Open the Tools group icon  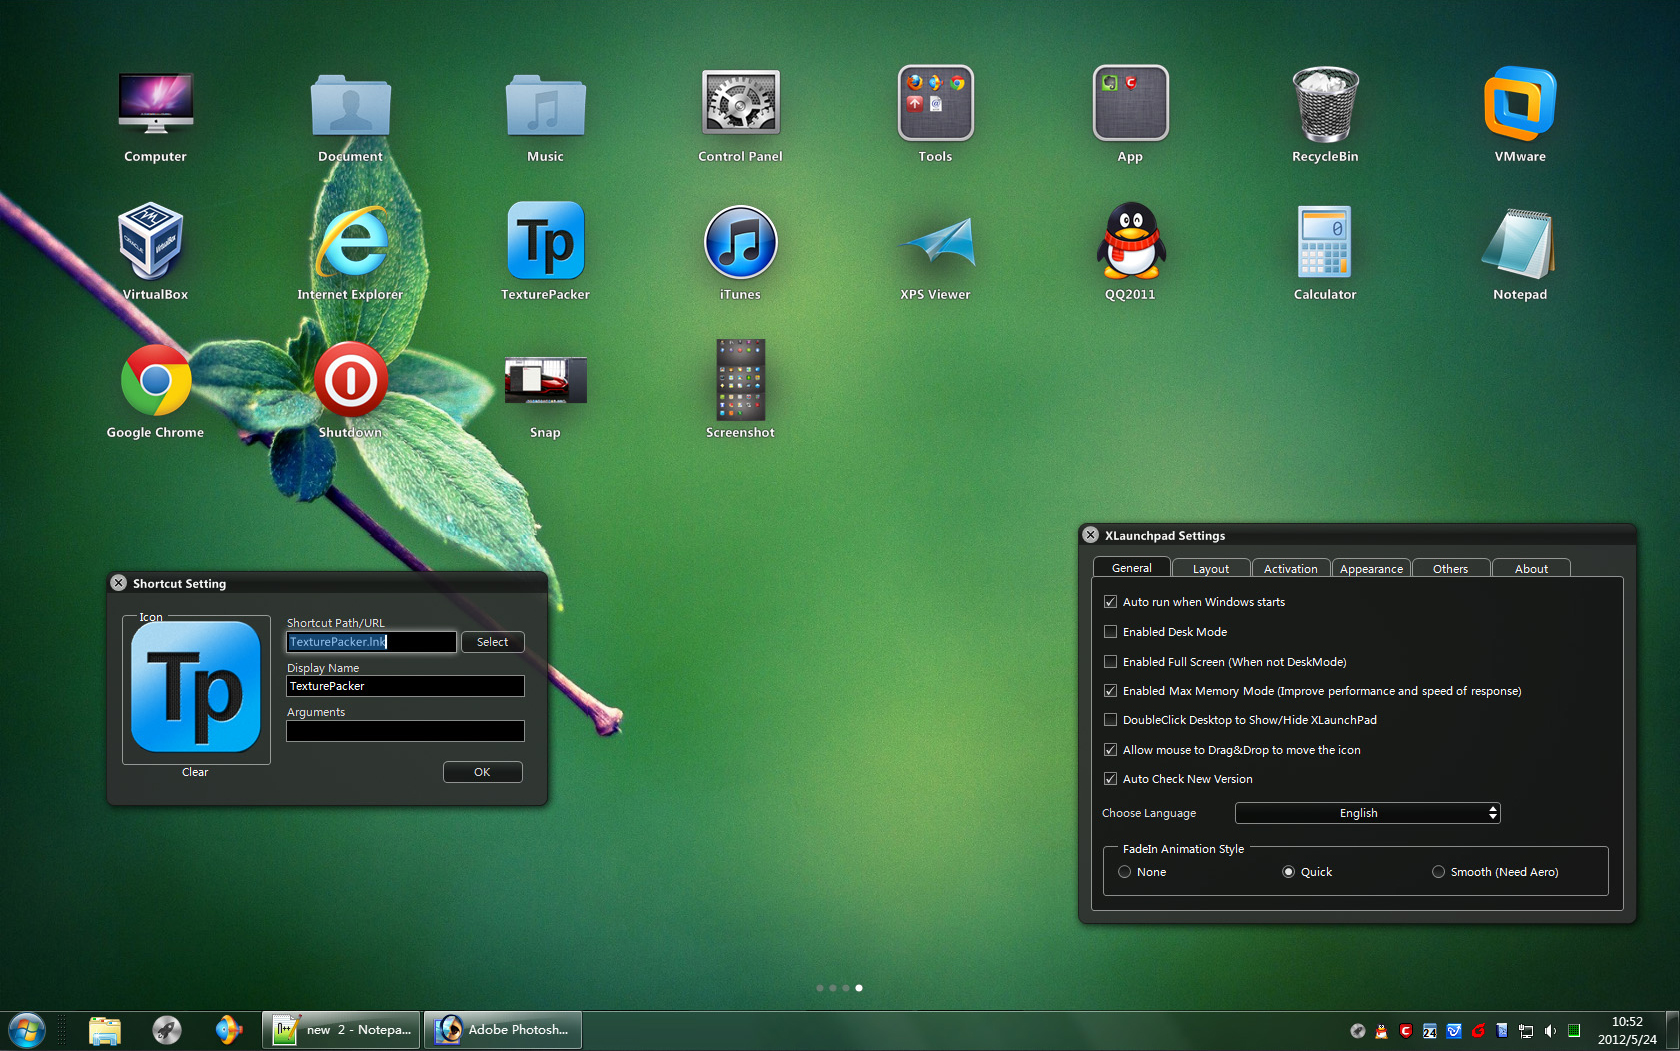pos(935,104)
